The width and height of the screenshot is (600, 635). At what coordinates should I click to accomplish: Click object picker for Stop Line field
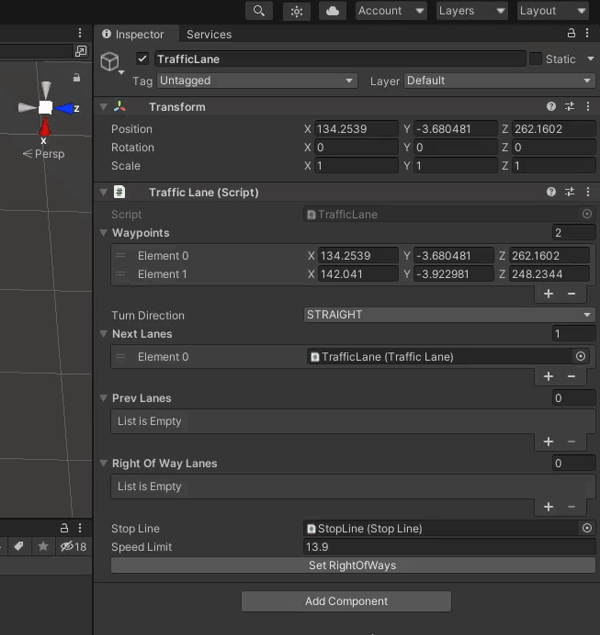click(x=587, y=528)
